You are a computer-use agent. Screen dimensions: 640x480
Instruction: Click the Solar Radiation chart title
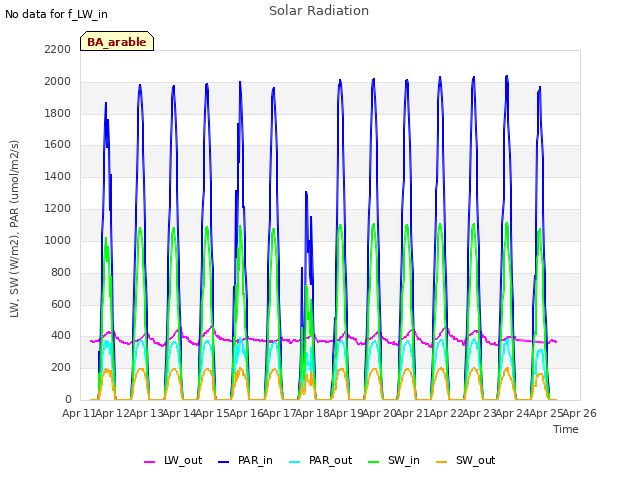[x=319, y=11]
